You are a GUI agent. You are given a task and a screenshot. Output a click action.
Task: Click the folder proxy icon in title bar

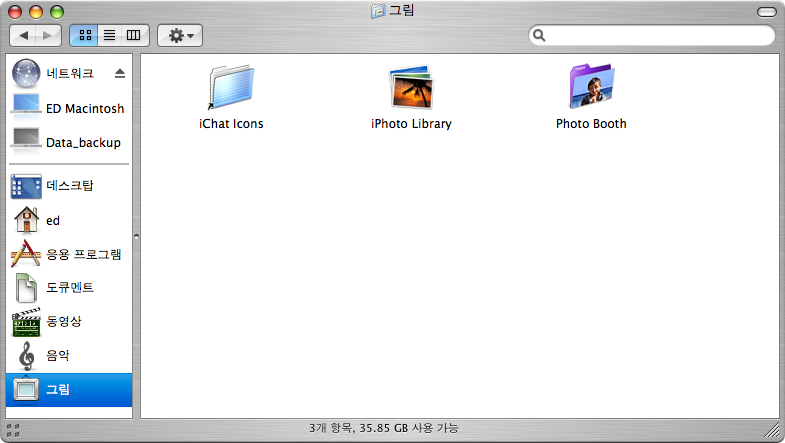[x=378, y=11]
